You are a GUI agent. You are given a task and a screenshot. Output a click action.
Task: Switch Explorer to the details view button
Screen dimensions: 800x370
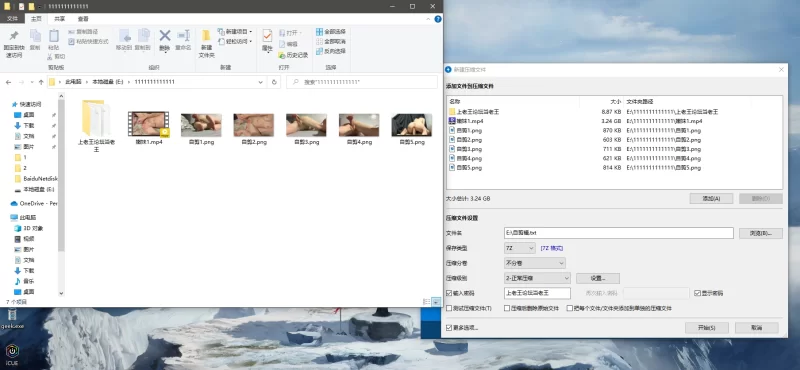point(427,302)
